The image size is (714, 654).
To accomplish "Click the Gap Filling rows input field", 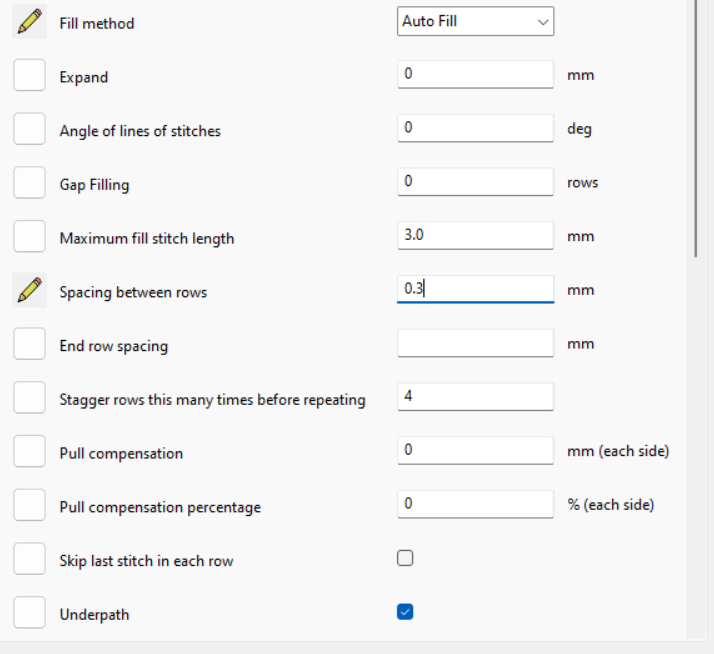I will click(475, 182).
